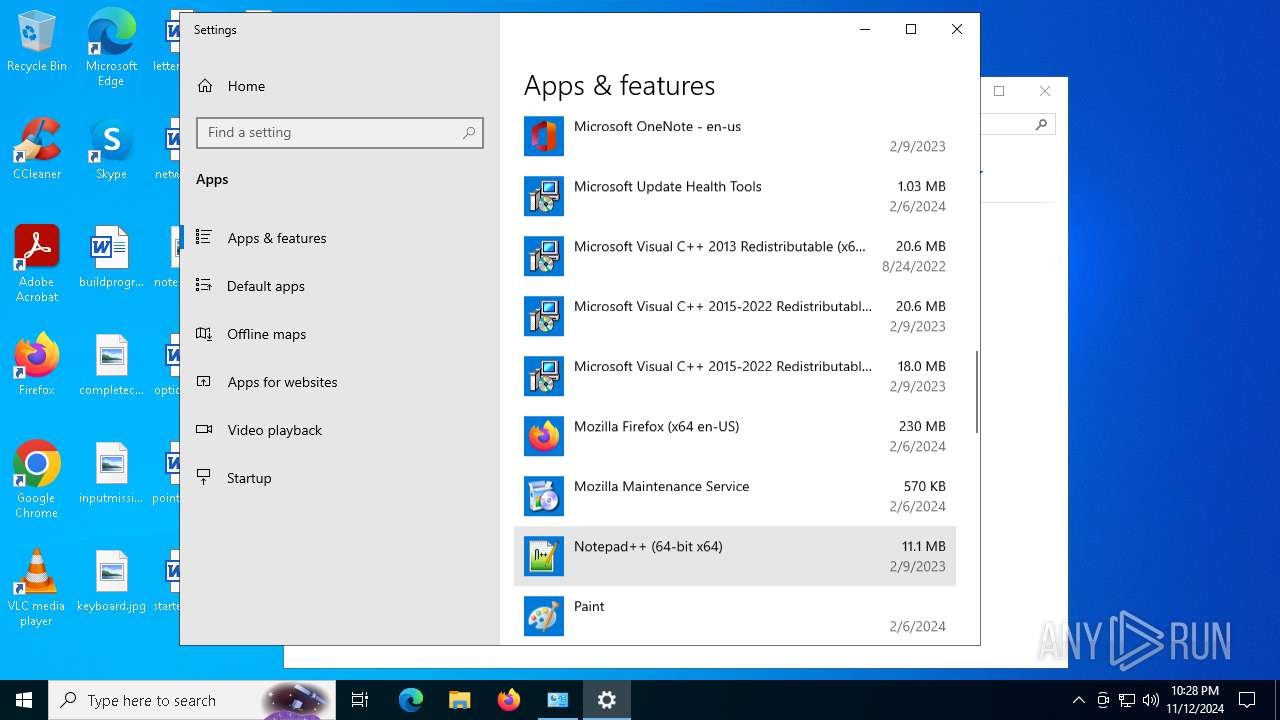Image resolution: width=1280 pixels, height=720 pixels.
Task: Select the keyboard.jpg desktop file
Action: coord(111,581)
